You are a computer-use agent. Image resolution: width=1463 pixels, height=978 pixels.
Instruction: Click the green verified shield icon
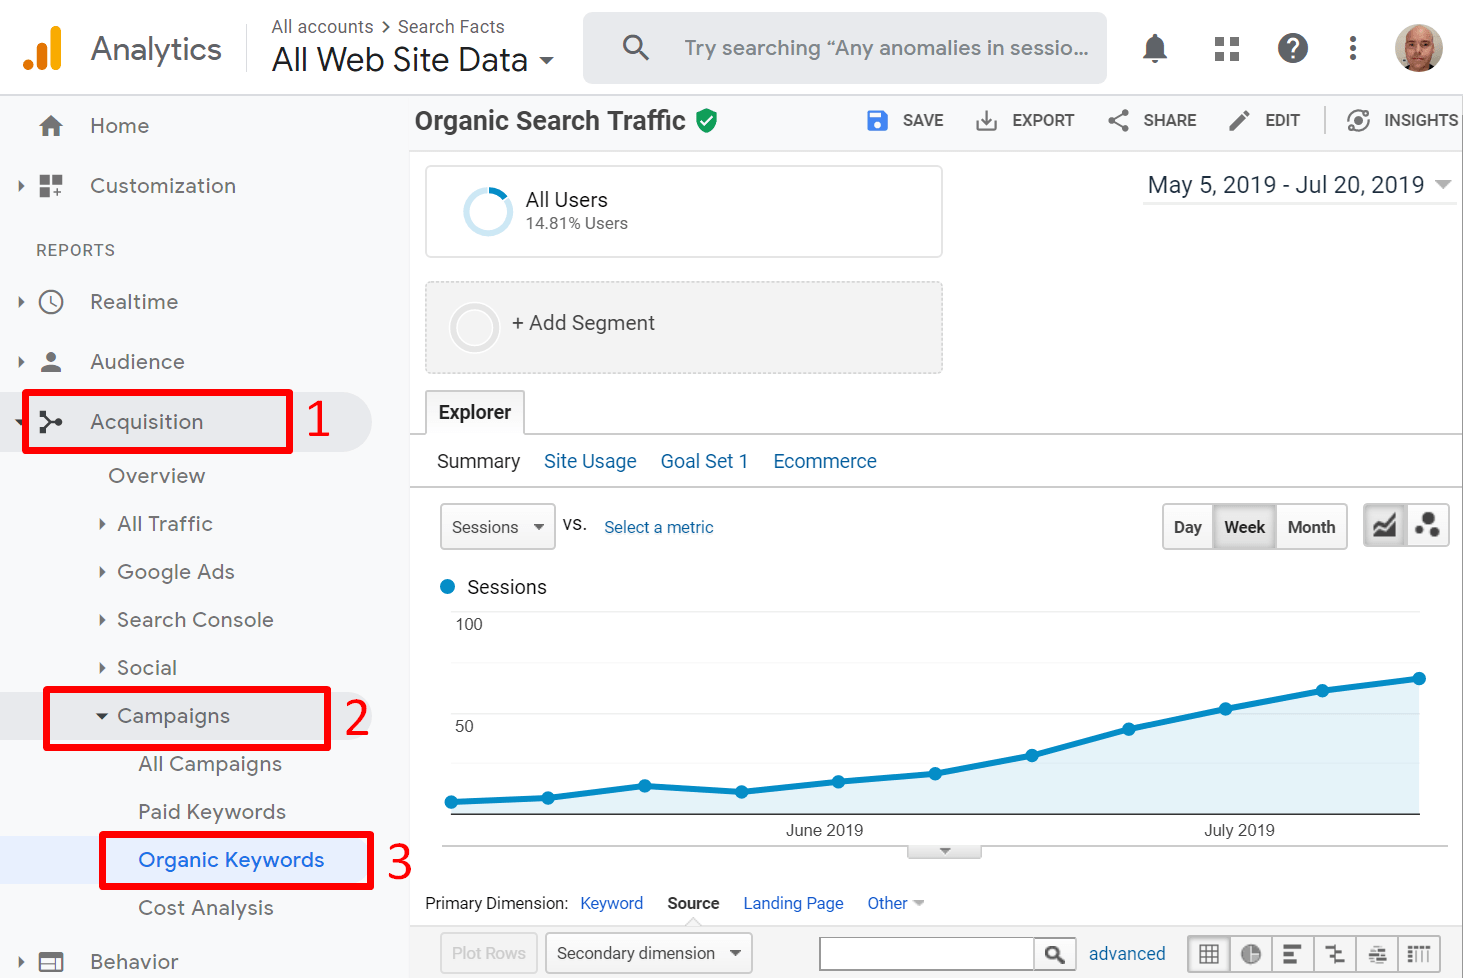coord(707,121)
